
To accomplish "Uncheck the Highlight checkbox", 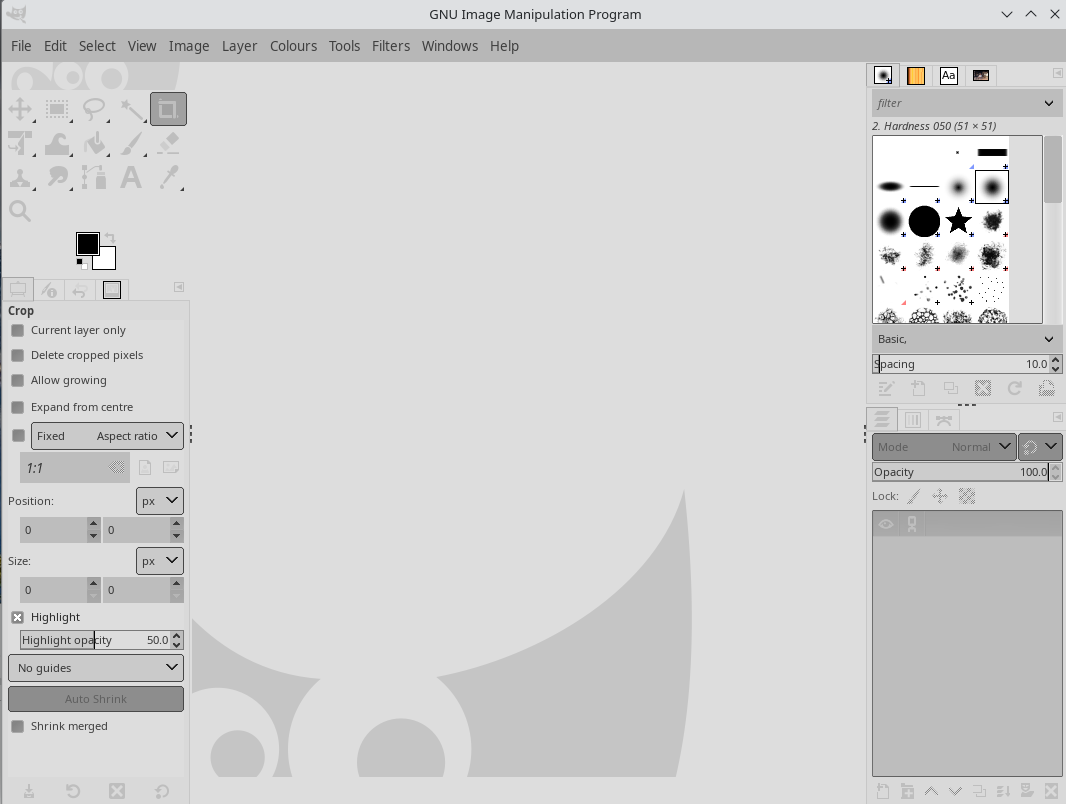I will (x=18, y=617).
